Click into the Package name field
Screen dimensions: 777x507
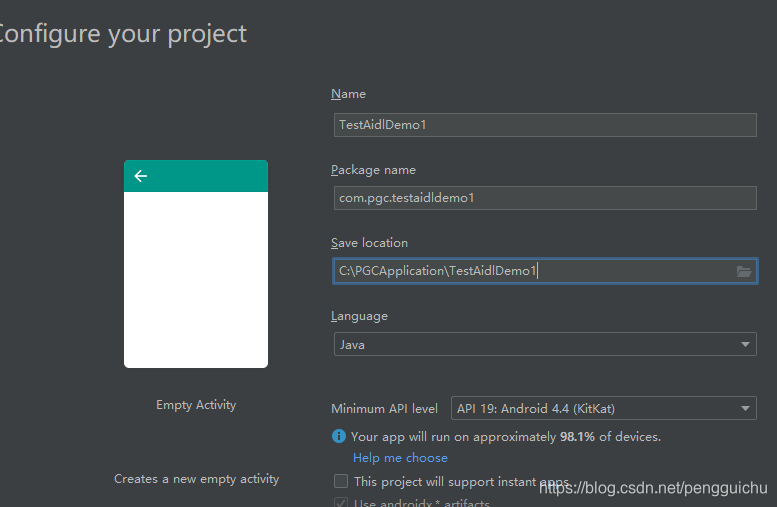pos(545,198)
